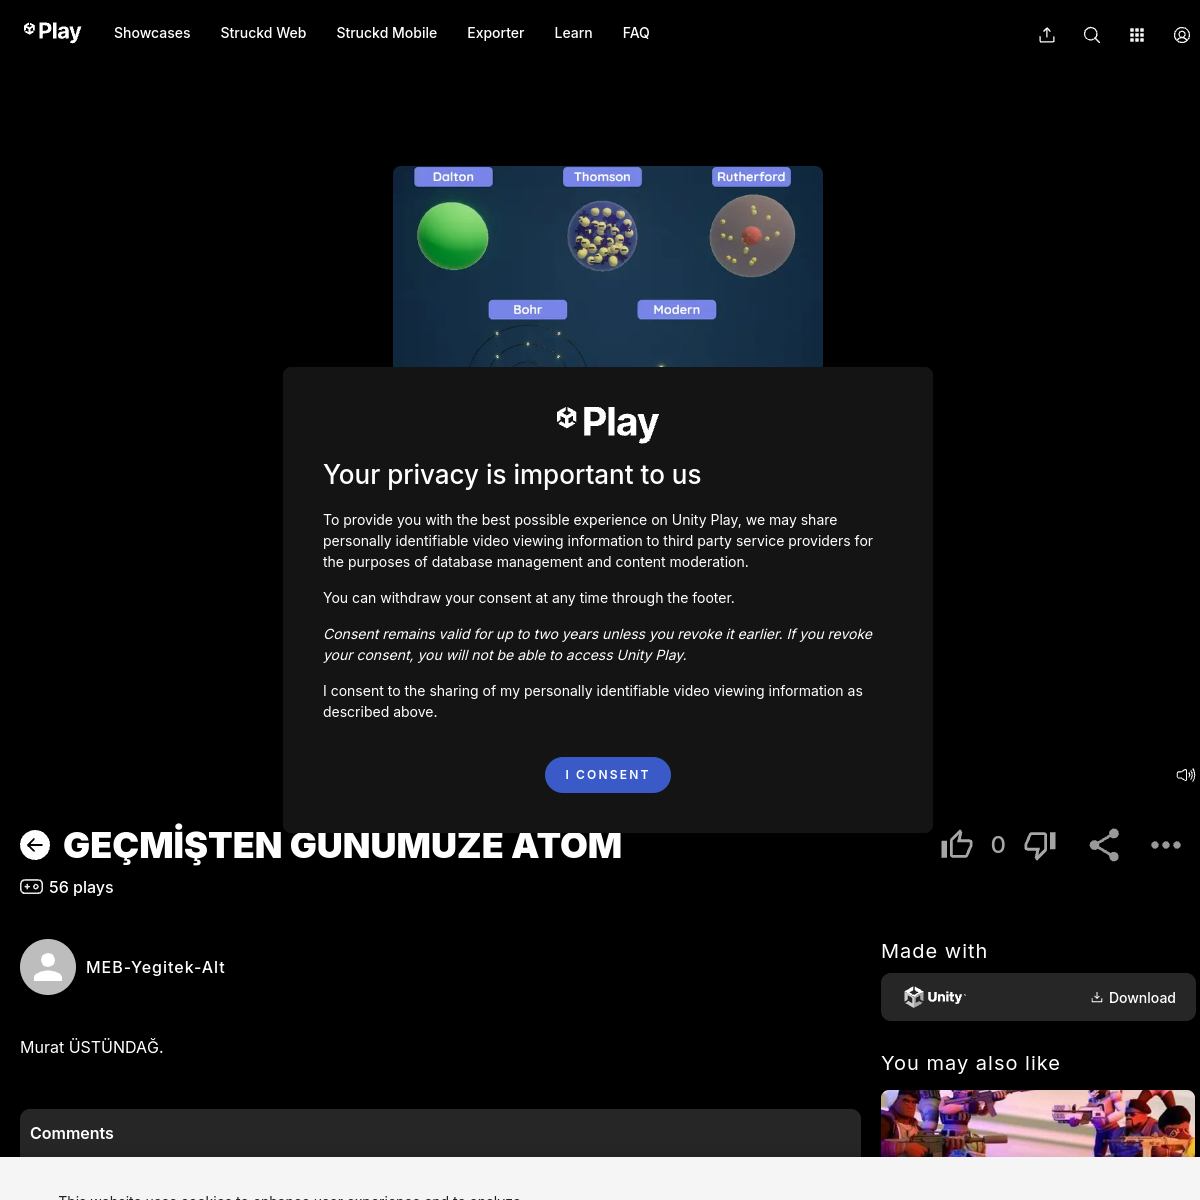Open creator link MEB-Yegitek-Alt

pyautogui.click(x=155, y=967)
